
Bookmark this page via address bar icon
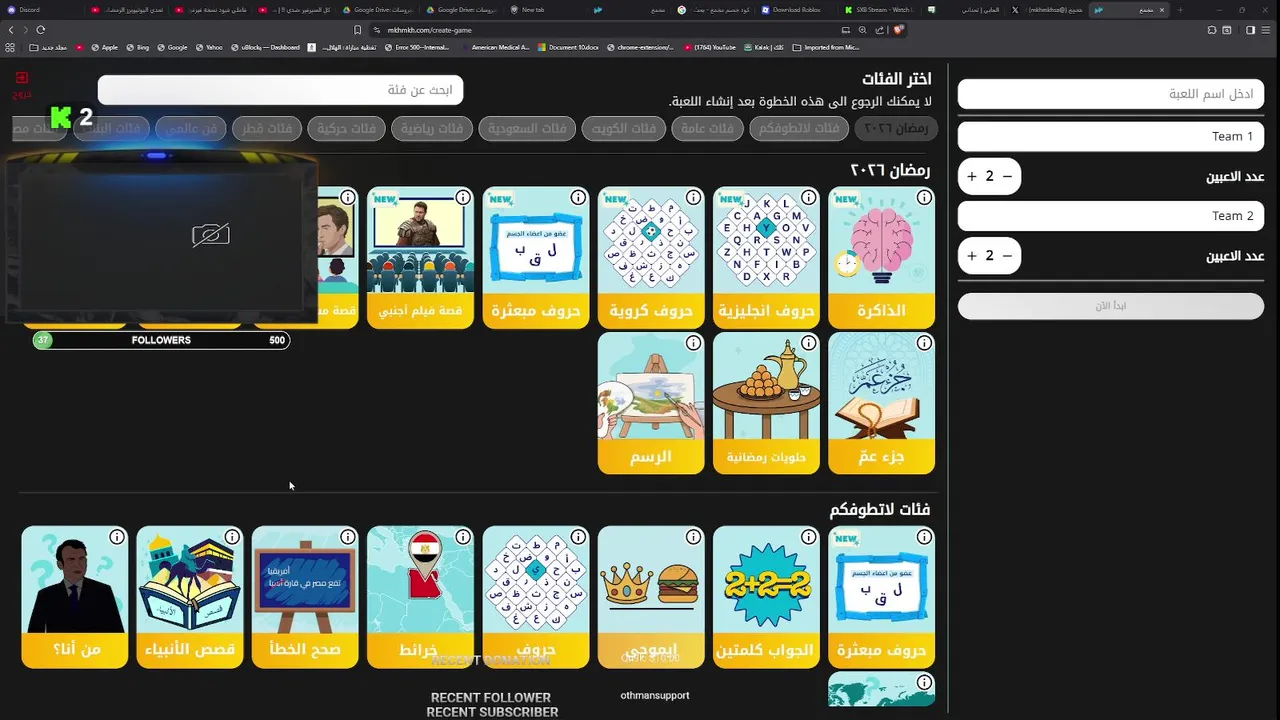coord(358,30)
